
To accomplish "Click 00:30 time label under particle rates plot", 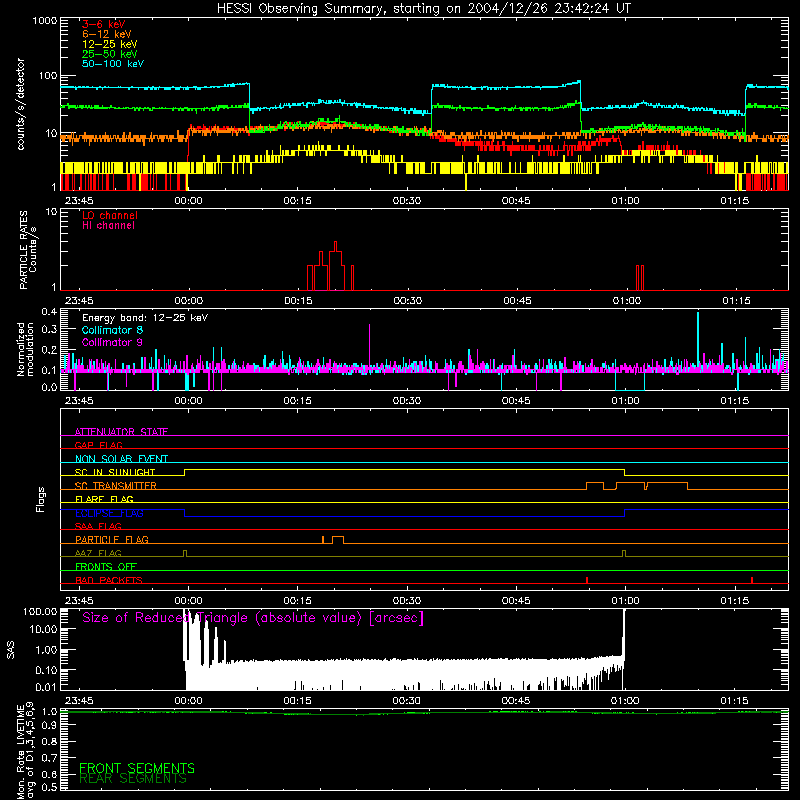I will point(407,301).
